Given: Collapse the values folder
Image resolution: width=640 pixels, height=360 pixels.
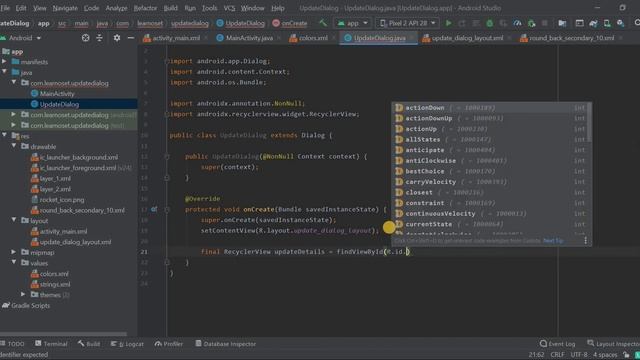Looking at the screenshot, I should coord(14,262).
